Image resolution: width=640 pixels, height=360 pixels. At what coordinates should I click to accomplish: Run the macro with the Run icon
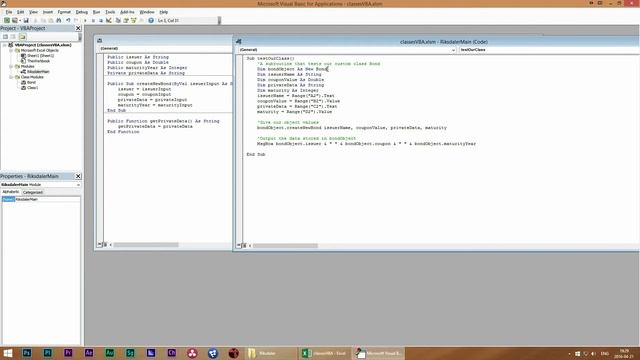[85, 20]
